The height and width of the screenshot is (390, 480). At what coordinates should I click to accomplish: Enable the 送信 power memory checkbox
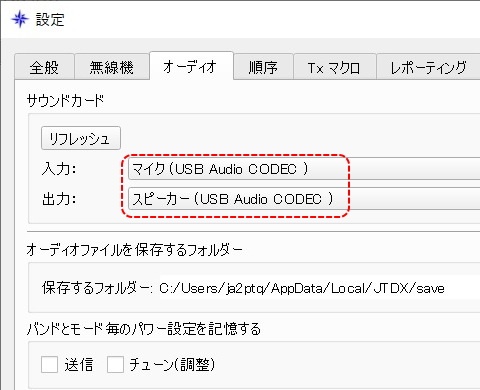(49, 364)
